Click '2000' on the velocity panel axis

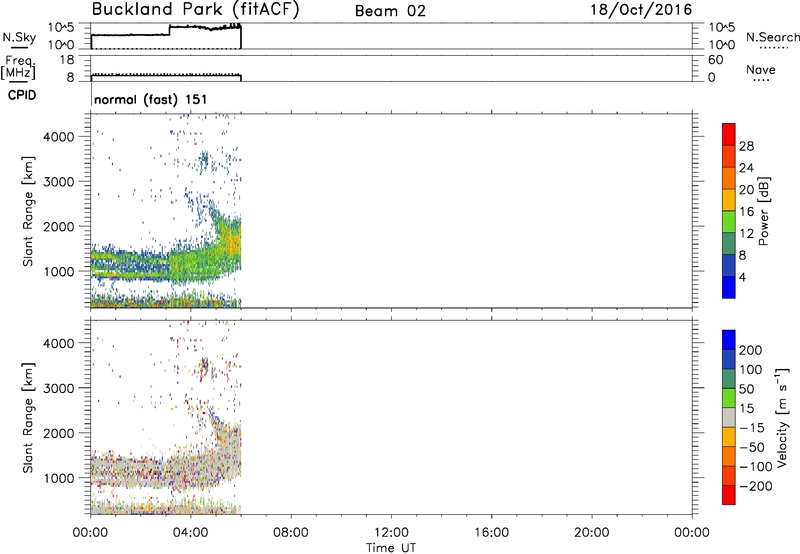click(x=59, y=433)
